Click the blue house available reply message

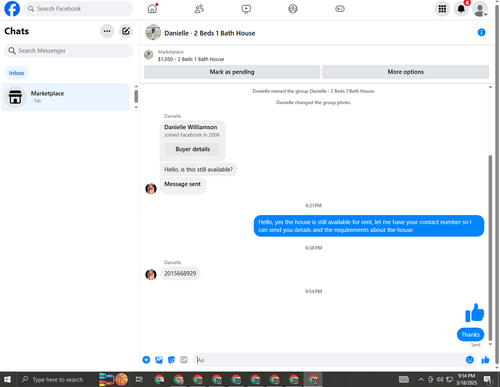coord(369,226)
